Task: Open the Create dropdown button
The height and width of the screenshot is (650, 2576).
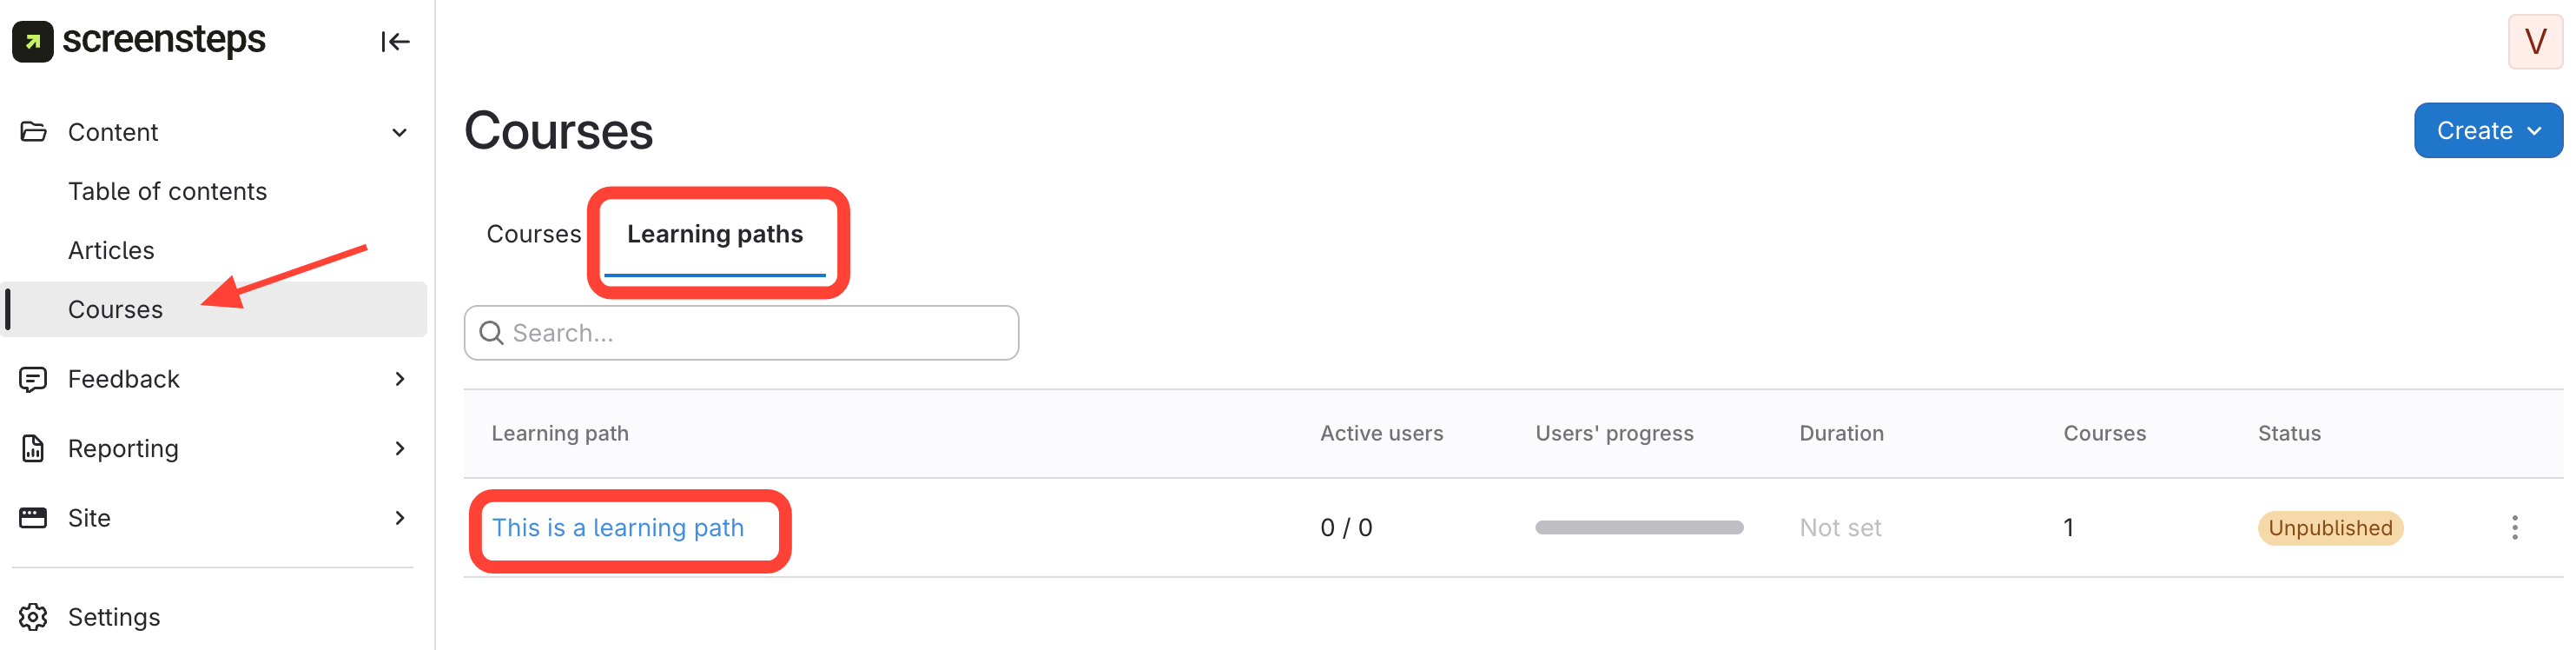Action: (x=2487, y=131)
